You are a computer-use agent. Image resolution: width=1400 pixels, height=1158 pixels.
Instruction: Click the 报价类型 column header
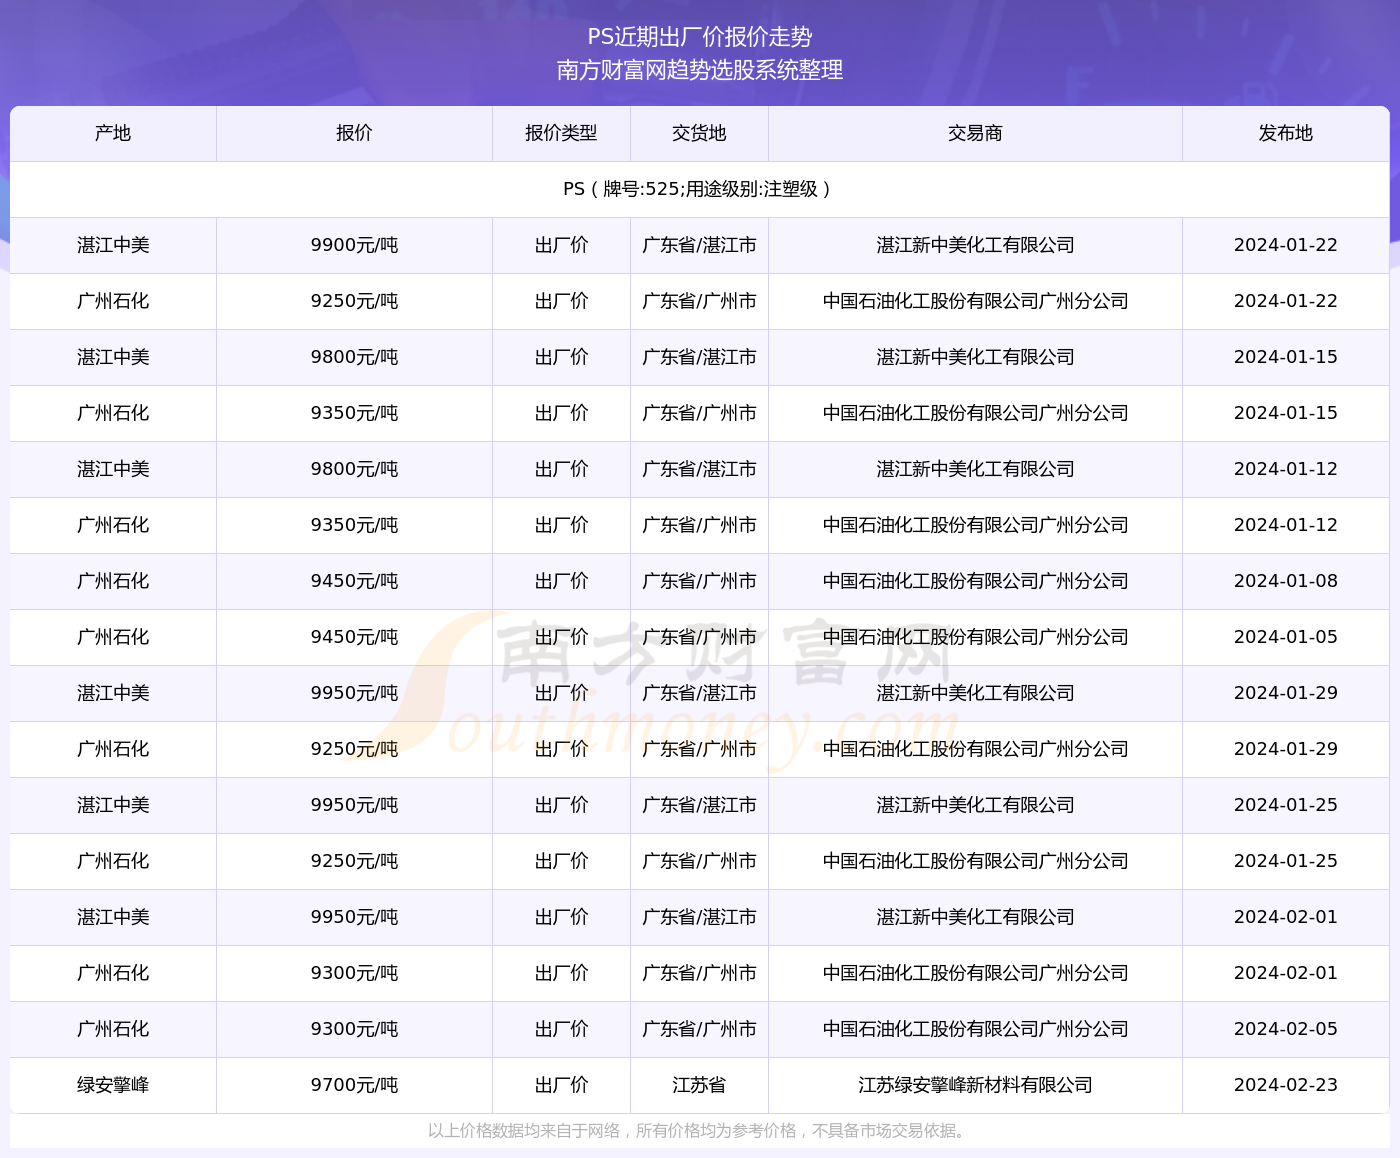click(561, 133)
